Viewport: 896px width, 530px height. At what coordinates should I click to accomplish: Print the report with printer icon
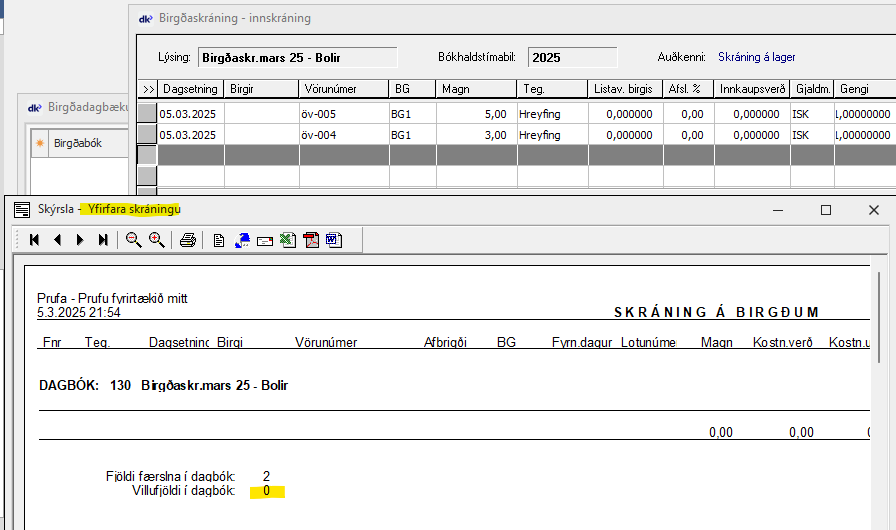pos(187,240)
